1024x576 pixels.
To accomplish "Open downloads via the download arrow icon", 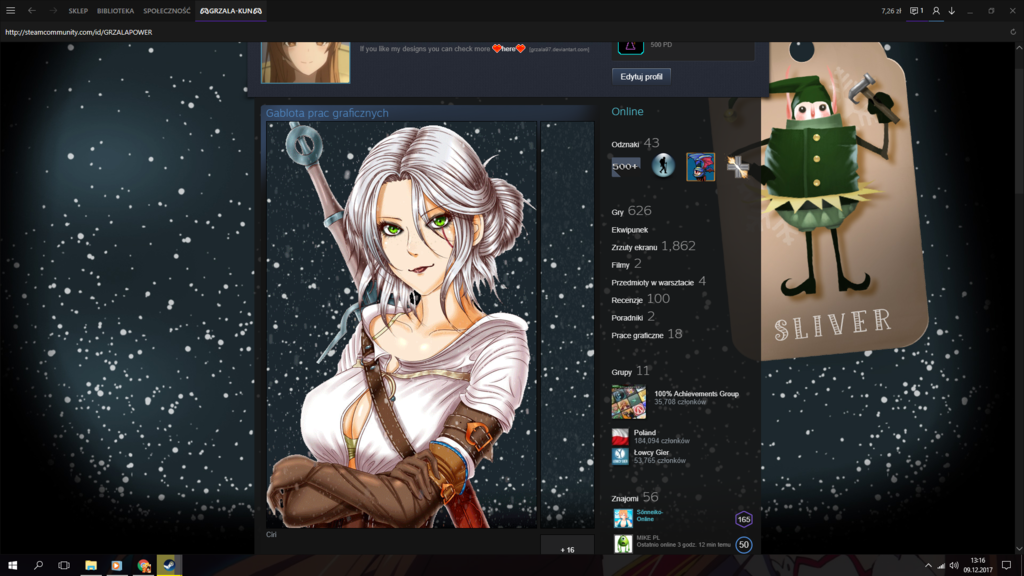I will click(952, 11).
